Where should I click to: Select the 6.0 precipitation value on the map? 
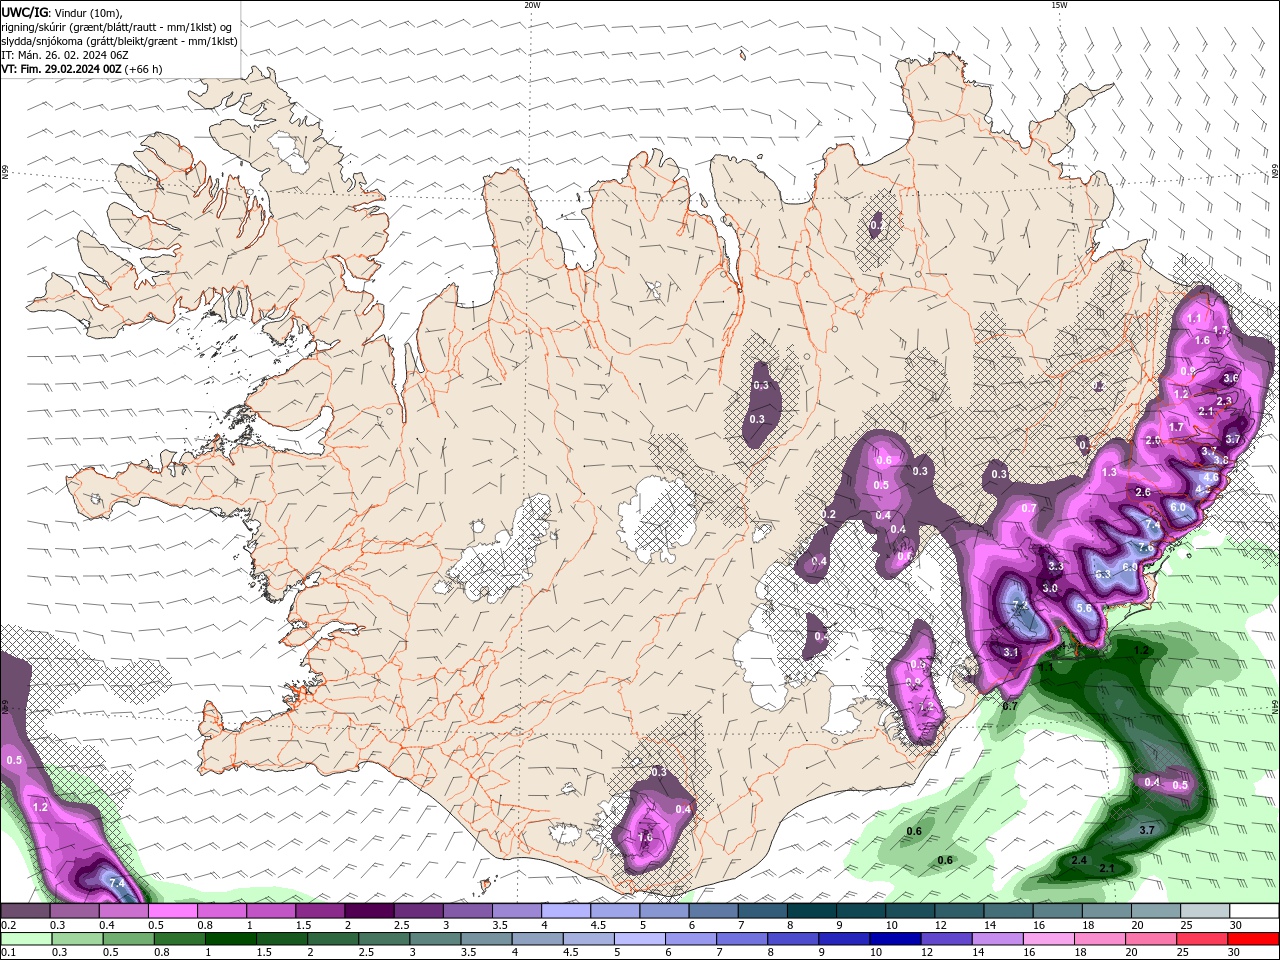[1178, 508]
